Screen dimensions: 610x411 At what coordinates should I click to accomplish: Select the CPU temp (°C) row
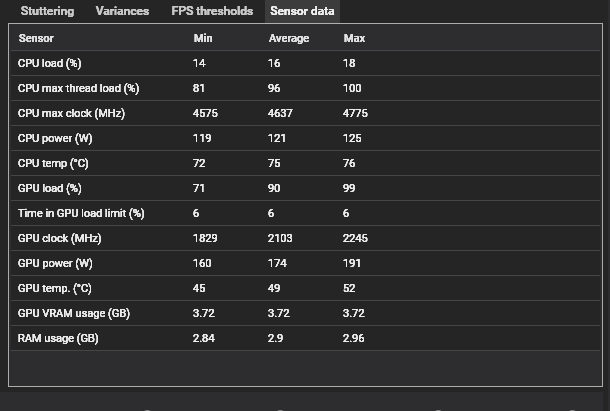(x=305, y=163)
